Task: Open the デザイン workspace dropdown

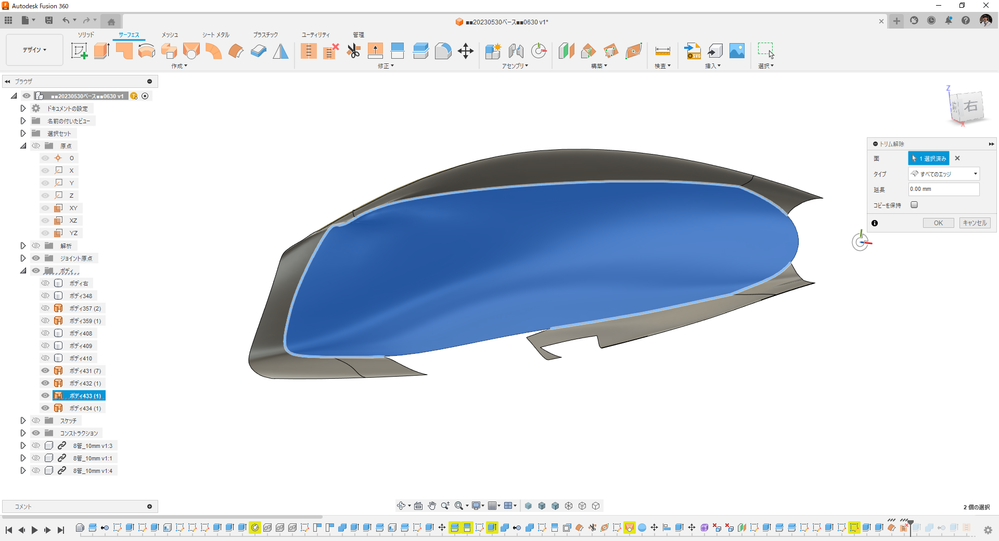Action: [34, 50]
